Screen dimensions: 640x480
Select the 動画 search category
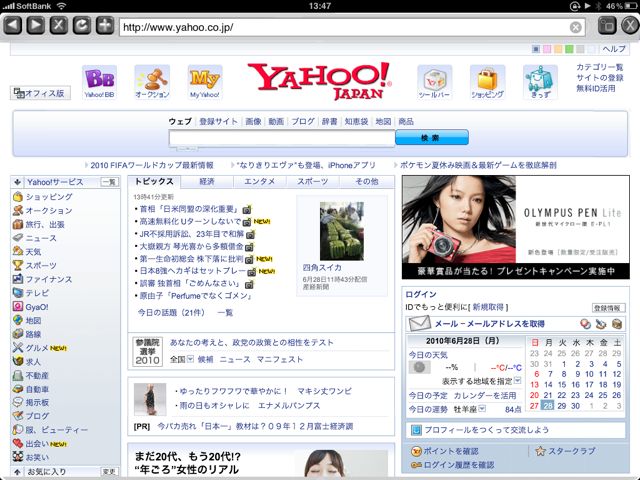point(276,122)
